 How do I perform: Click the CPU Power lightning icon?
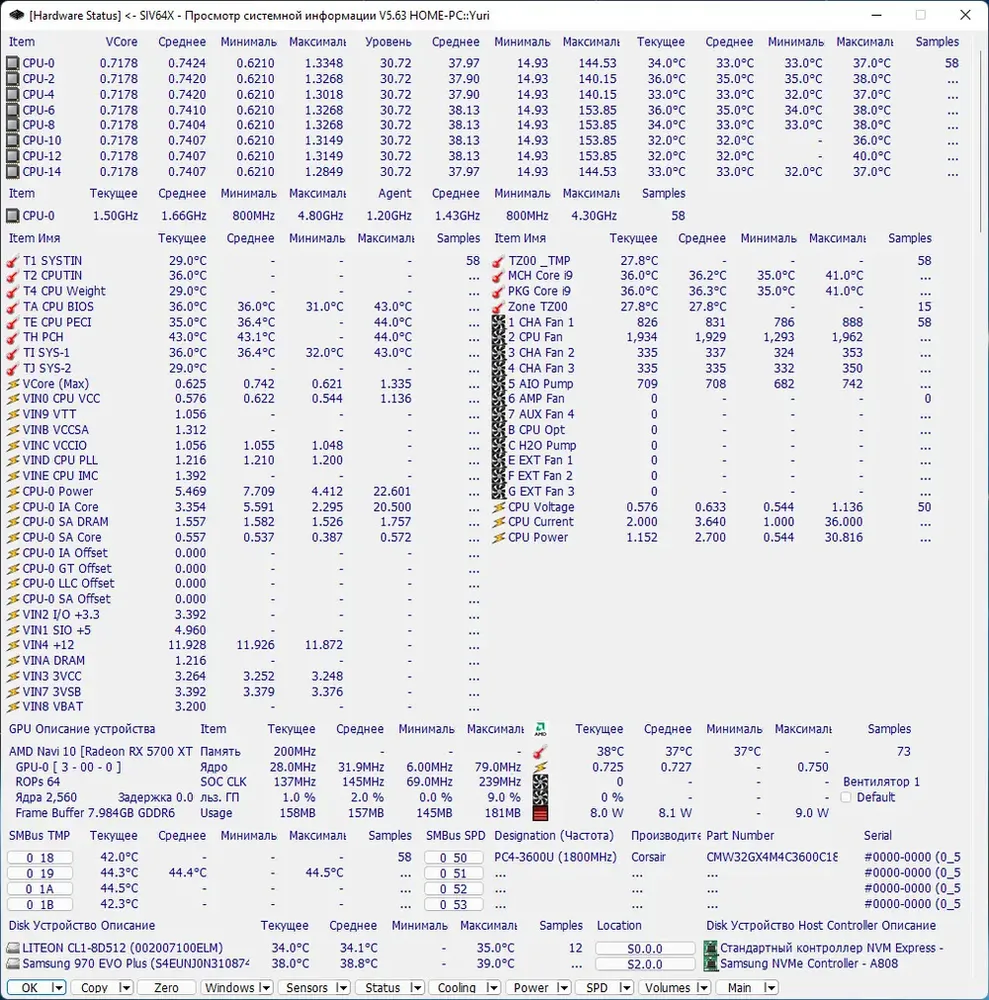tap(499, 538)
